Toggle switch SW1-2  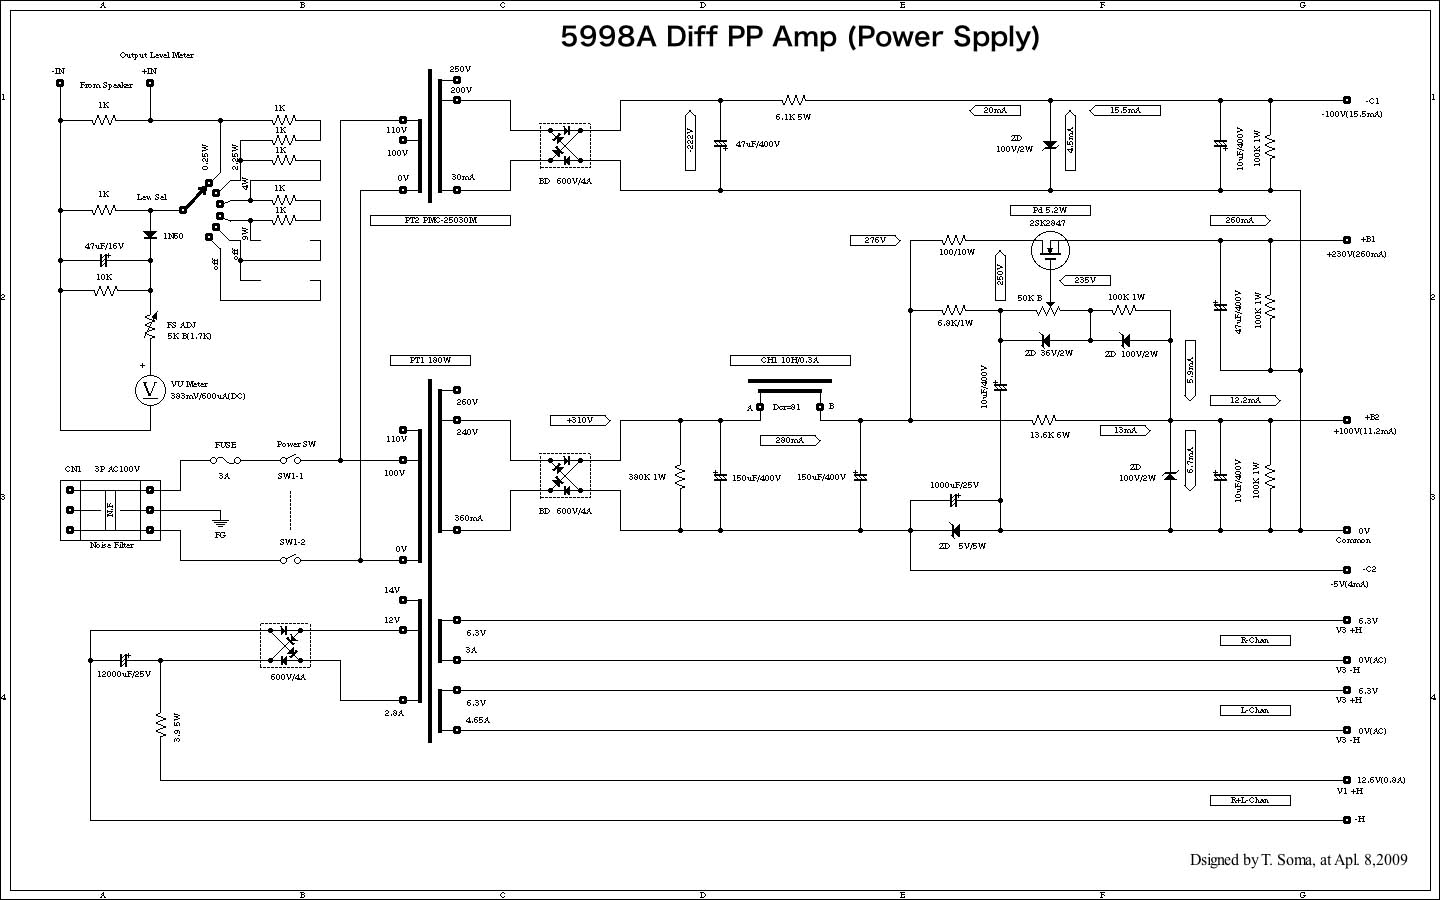tap(289, 558)
